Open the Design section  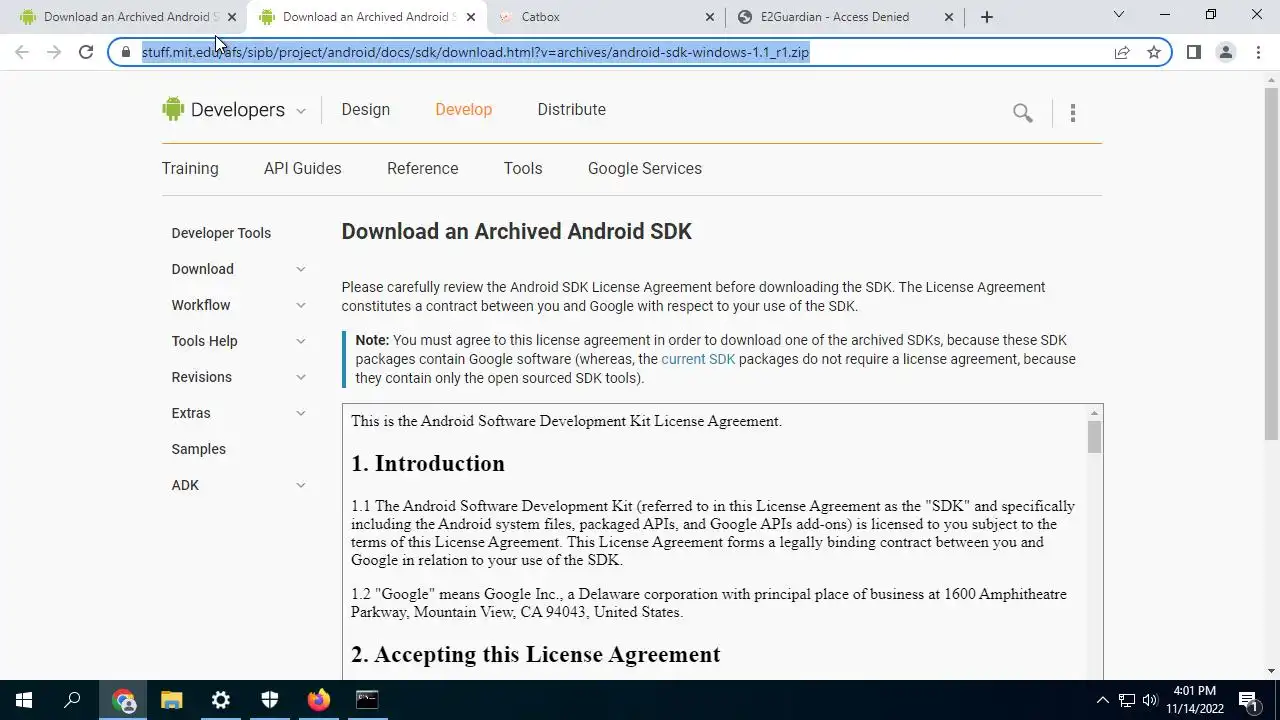pyautogui.click(x=366, y=110)
